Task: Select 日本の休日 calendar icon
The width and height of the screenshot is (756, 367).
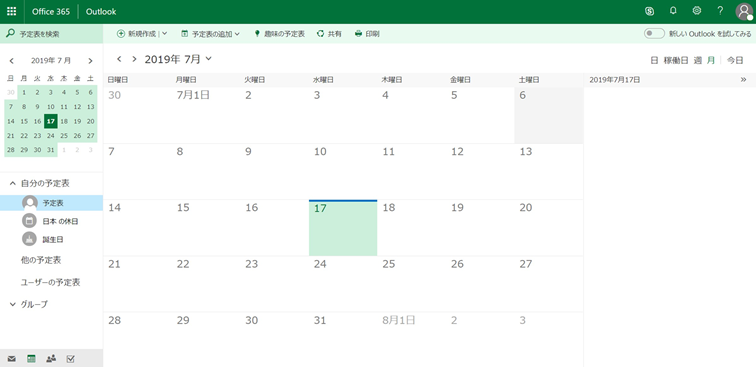Action: (30, 221)
